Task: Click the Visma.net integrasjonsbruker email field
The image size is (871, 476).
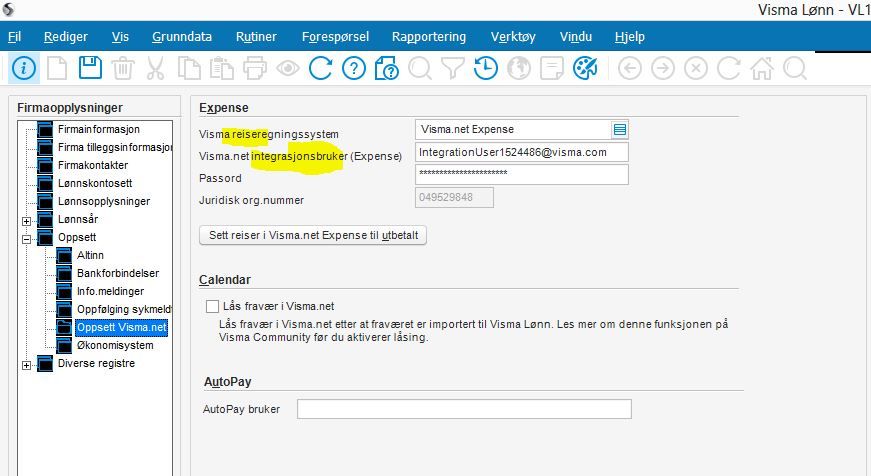Action: [x=522, y=152]
